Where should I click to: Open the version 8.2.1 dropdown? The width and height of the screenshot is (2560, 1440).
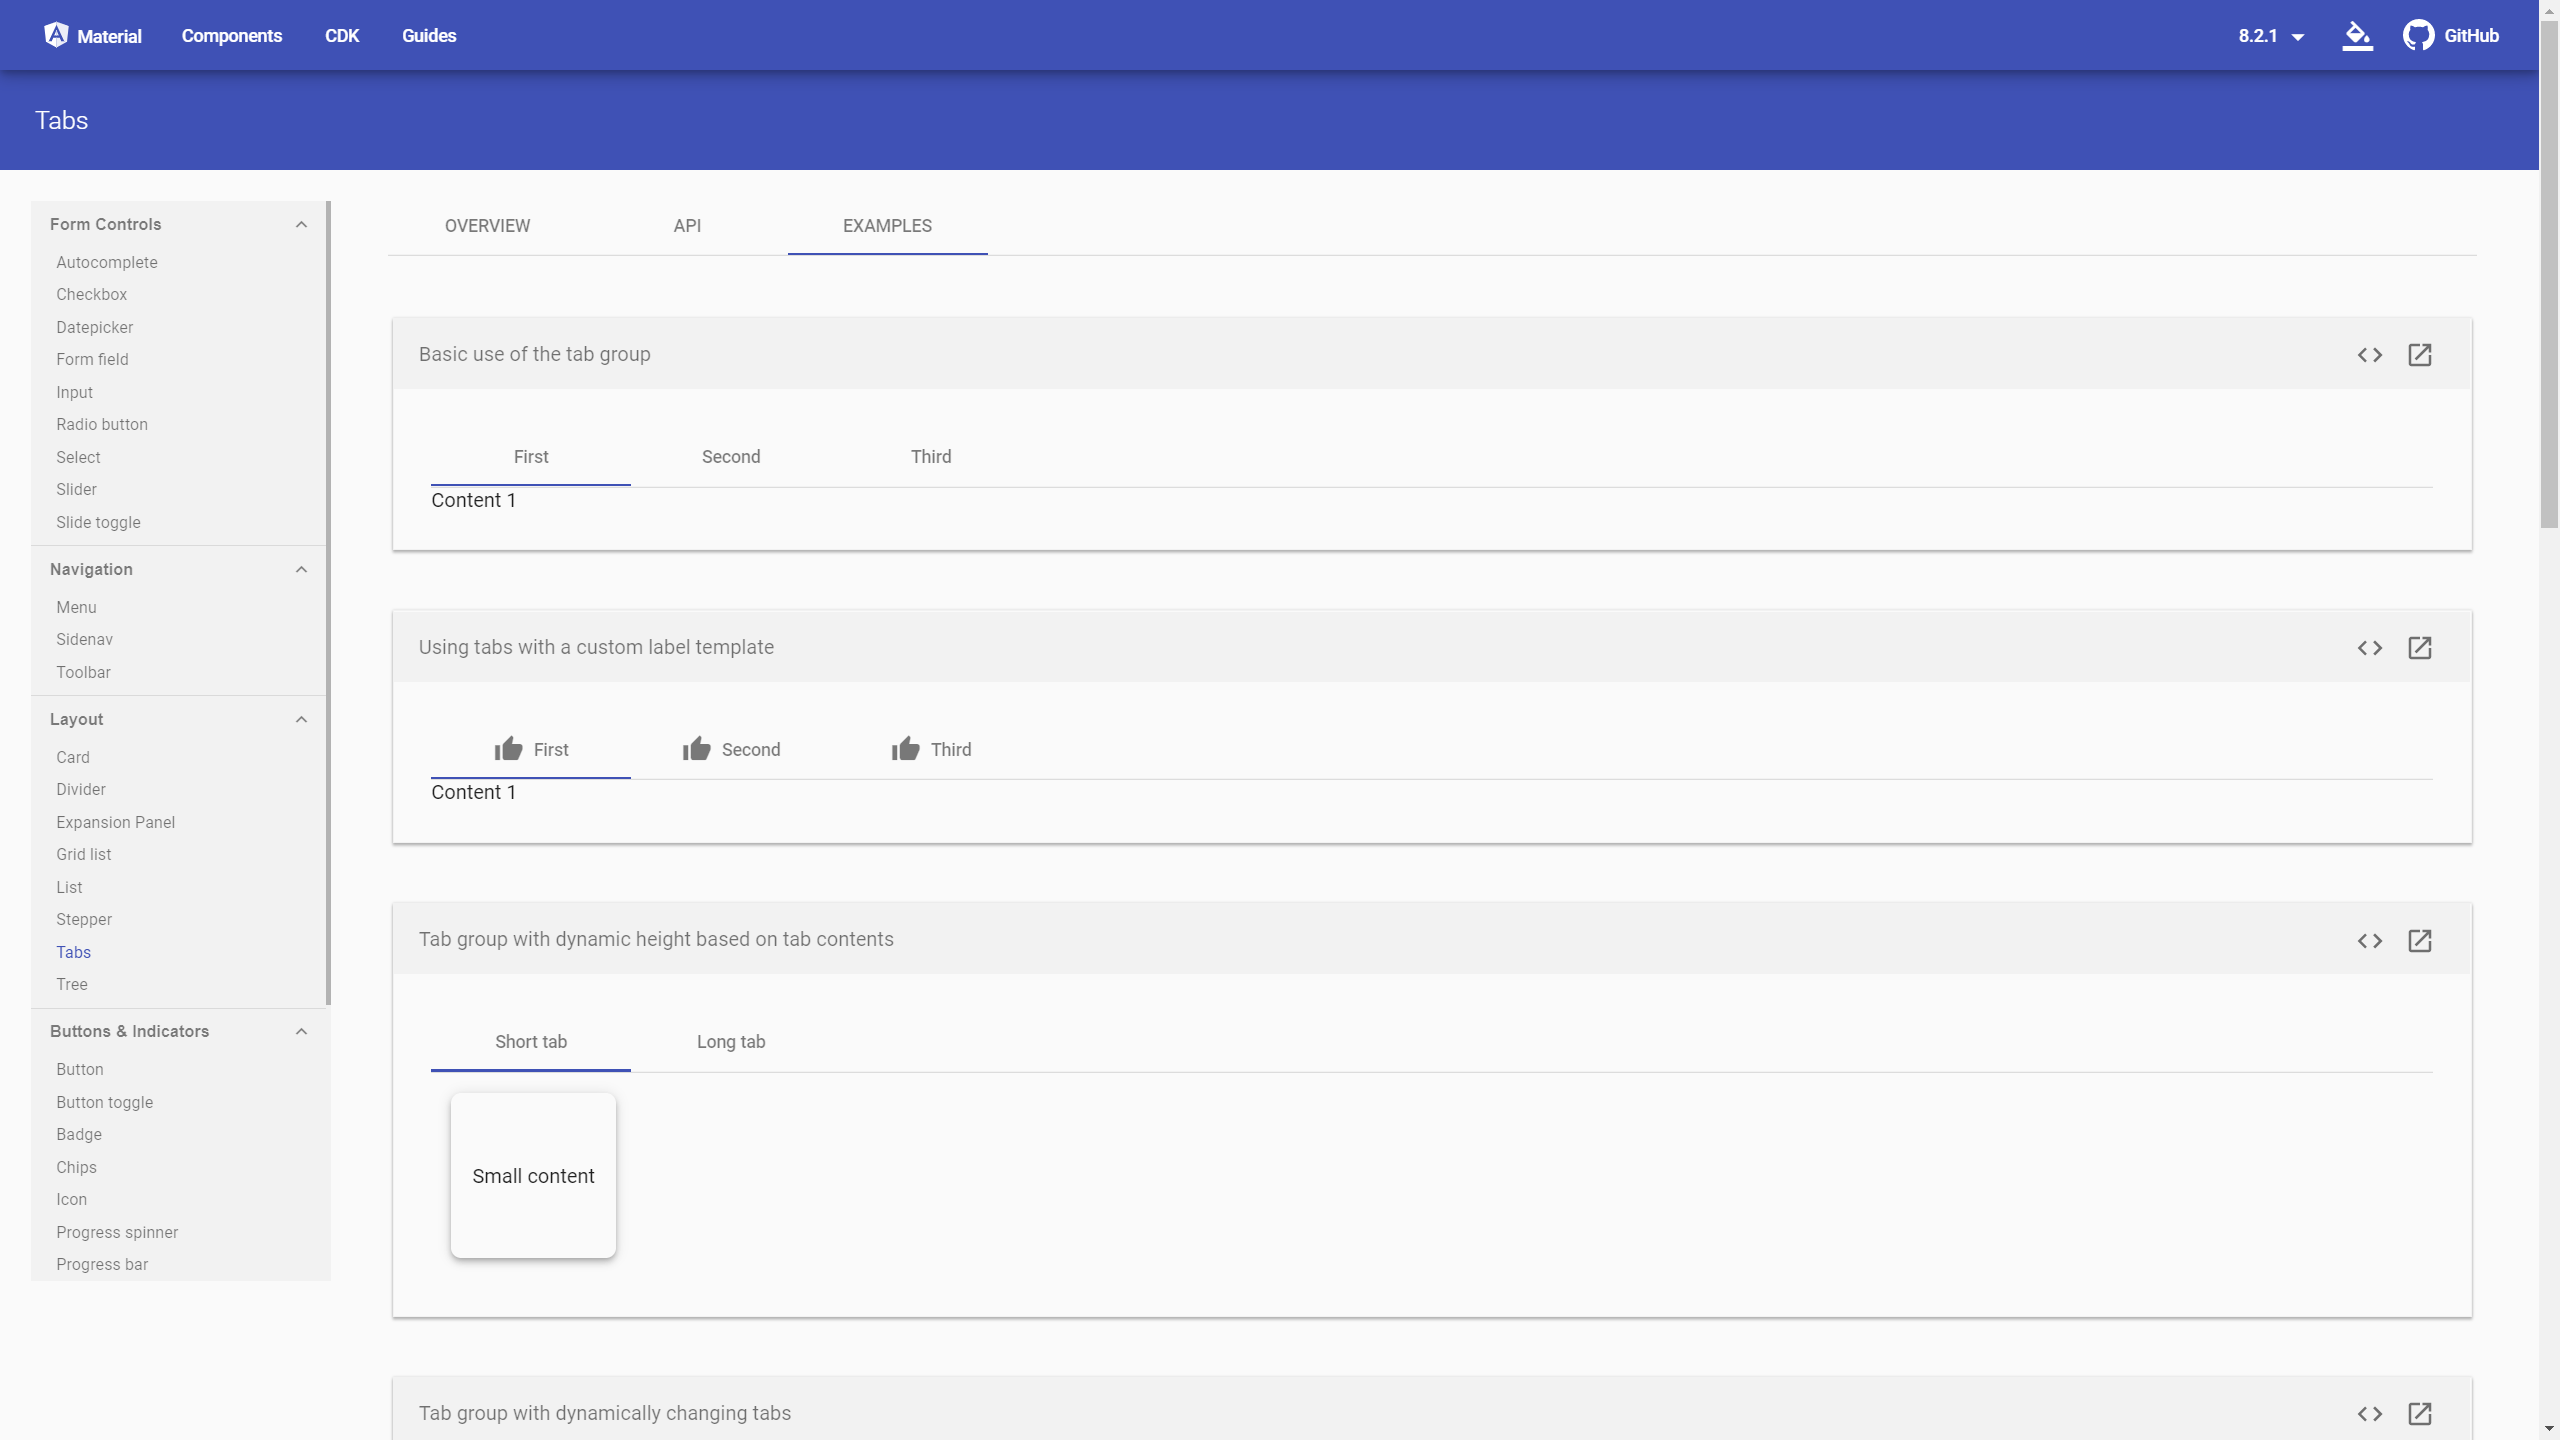[x=2270, y=35]
